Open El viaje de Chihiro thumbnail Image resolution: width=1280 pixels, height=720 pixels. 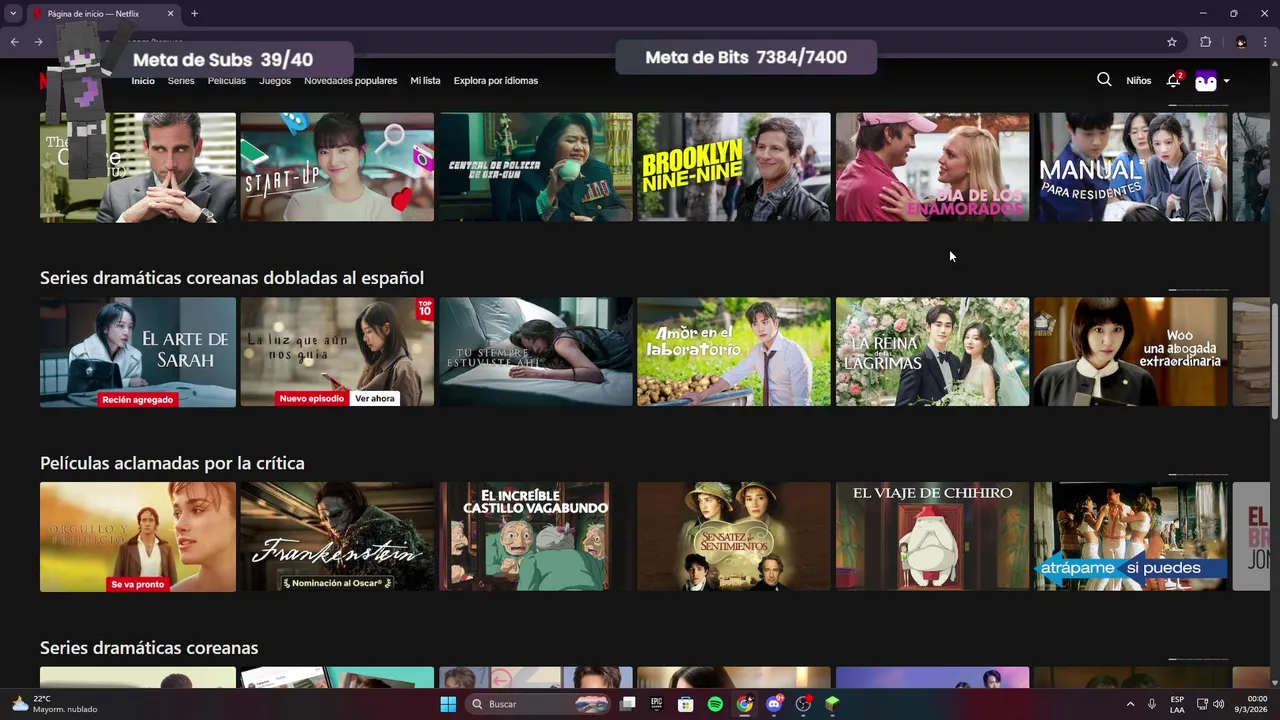pos(932,537)
